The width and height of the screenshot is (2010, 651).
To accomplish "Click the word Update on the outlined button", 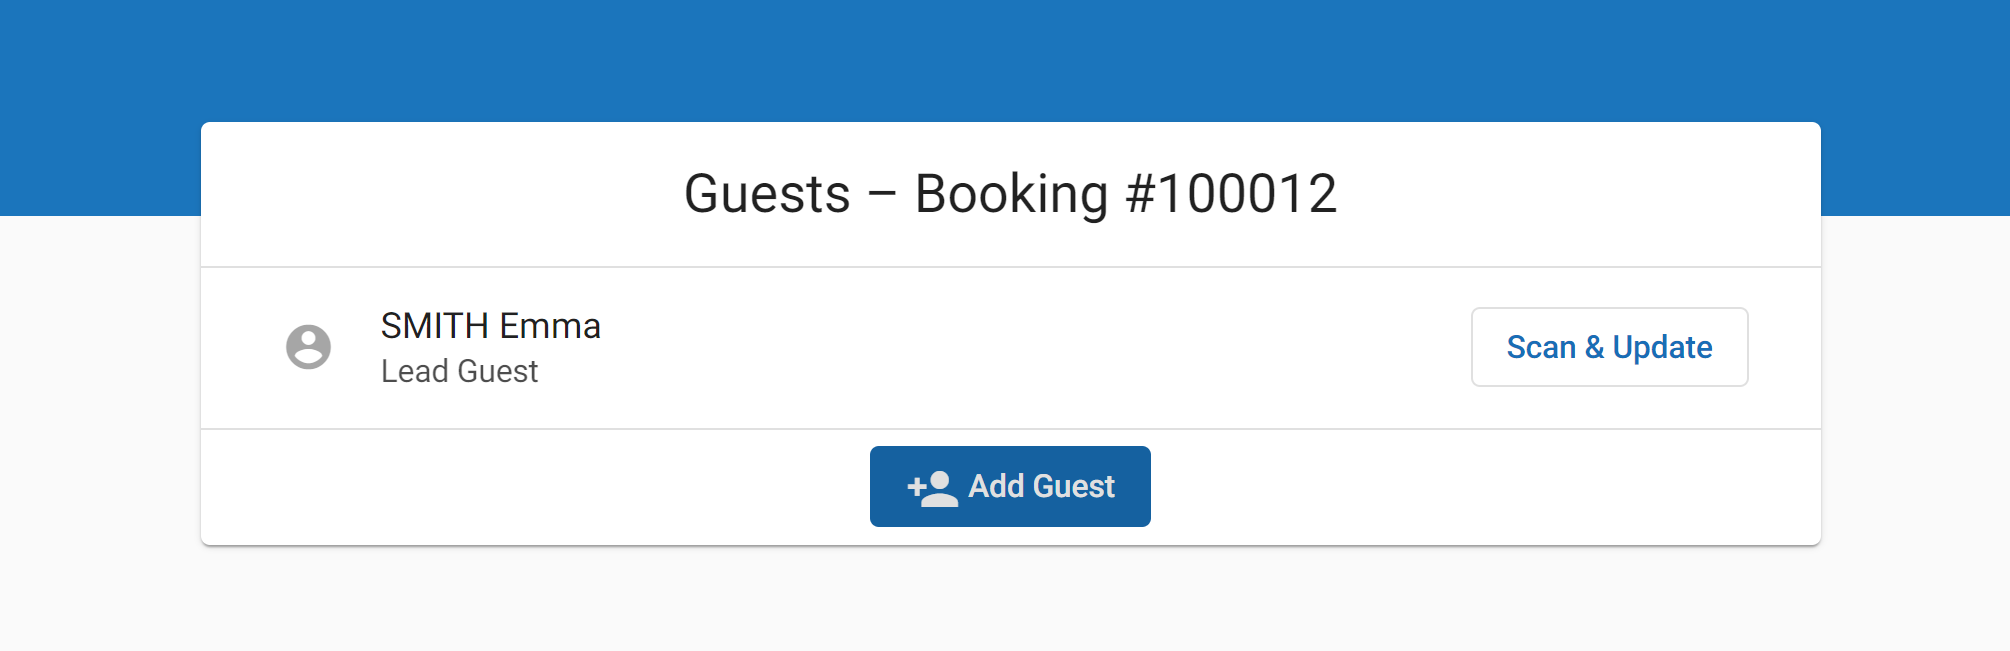I will [x=1662, y=348].
